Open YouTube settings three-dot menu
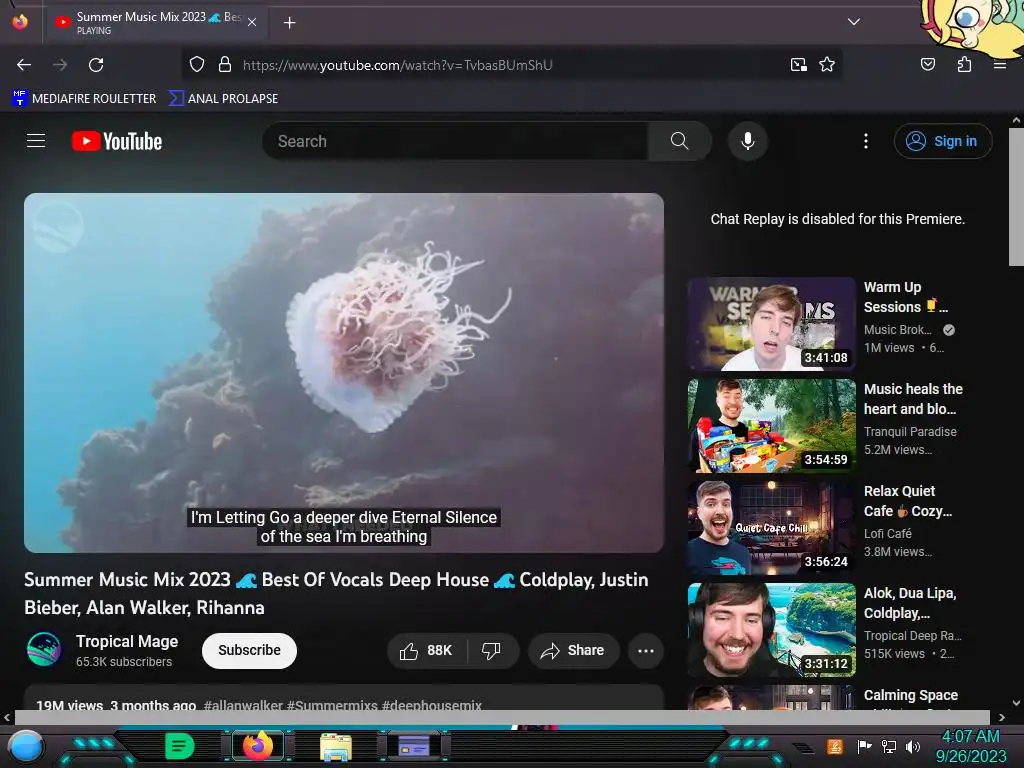This screenshot has width=1024, height=768. coord(866,141)
